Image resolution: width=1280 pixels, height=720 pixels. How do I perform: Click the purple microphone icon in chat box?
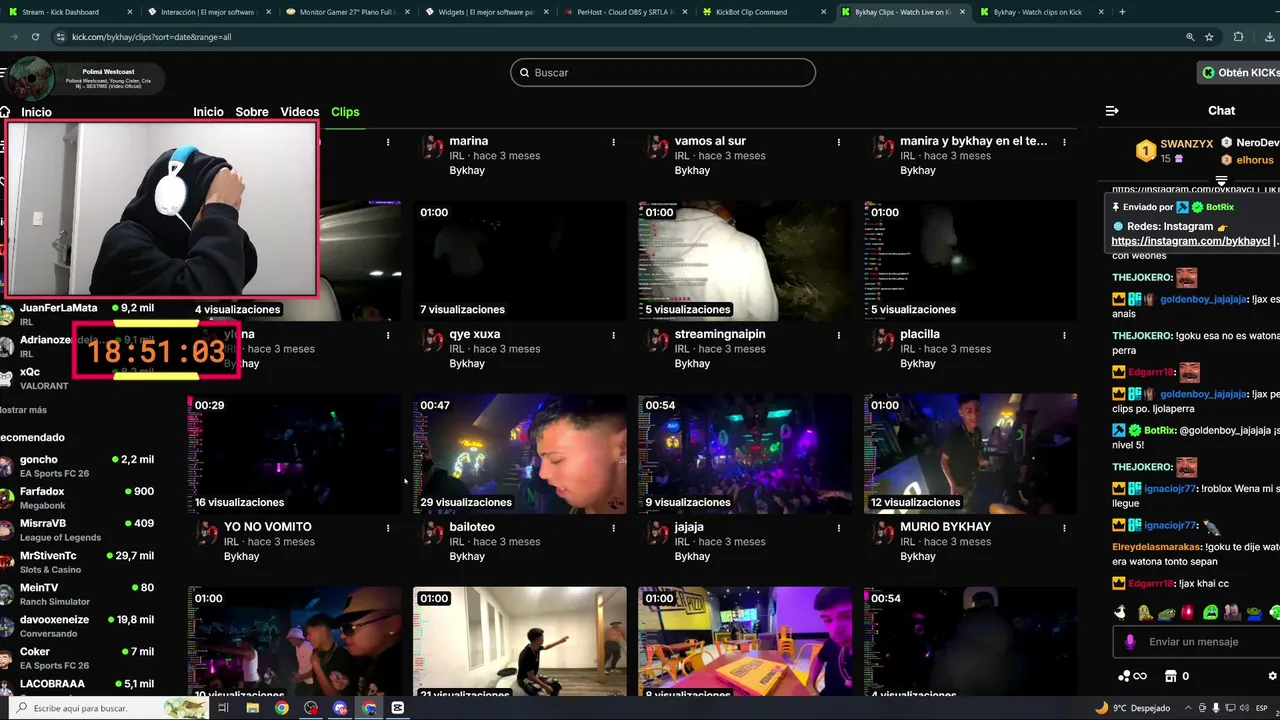click(1131, 642)
